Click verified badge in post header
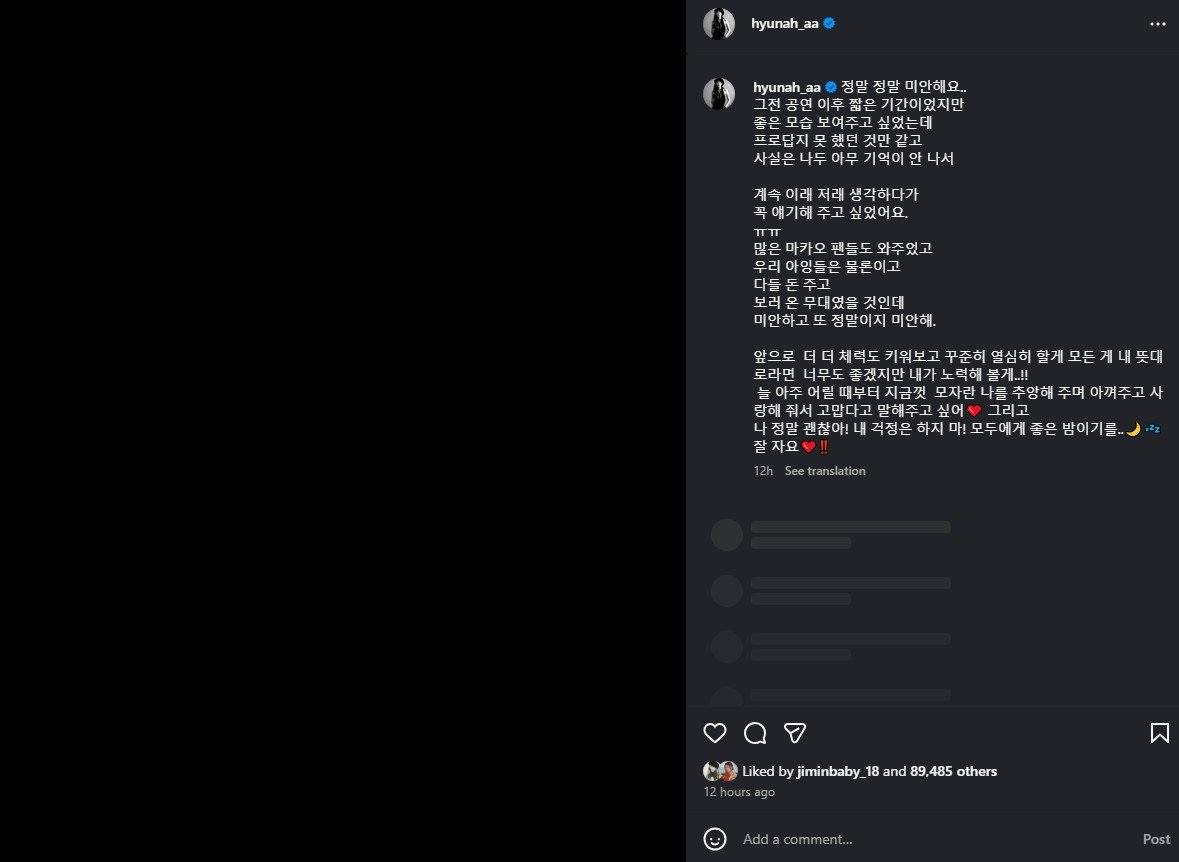The image size is (1179, 862). pos(829,23)
